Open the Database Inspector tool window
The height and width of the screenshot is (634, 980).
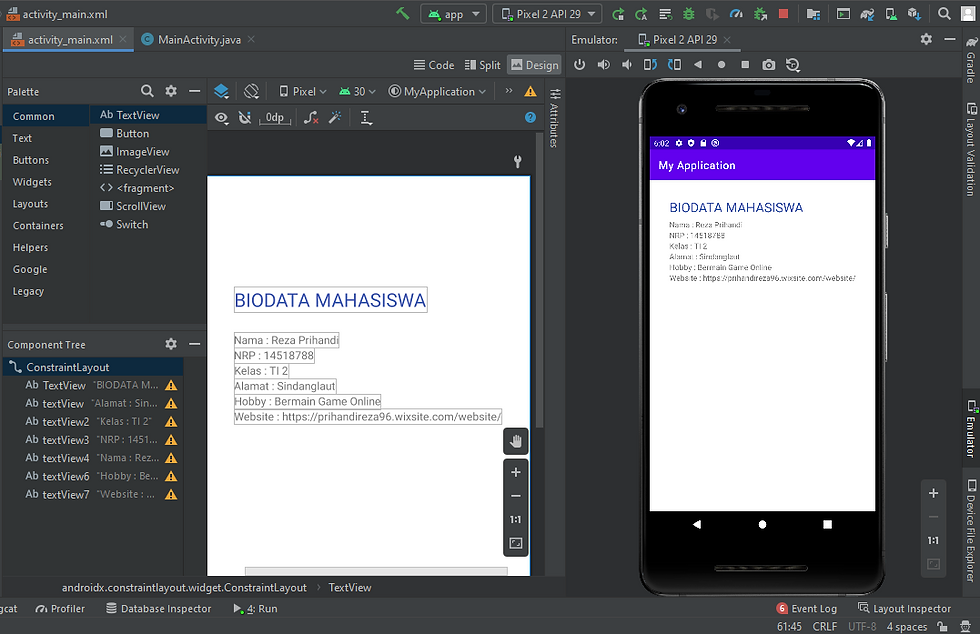[159, 608]
